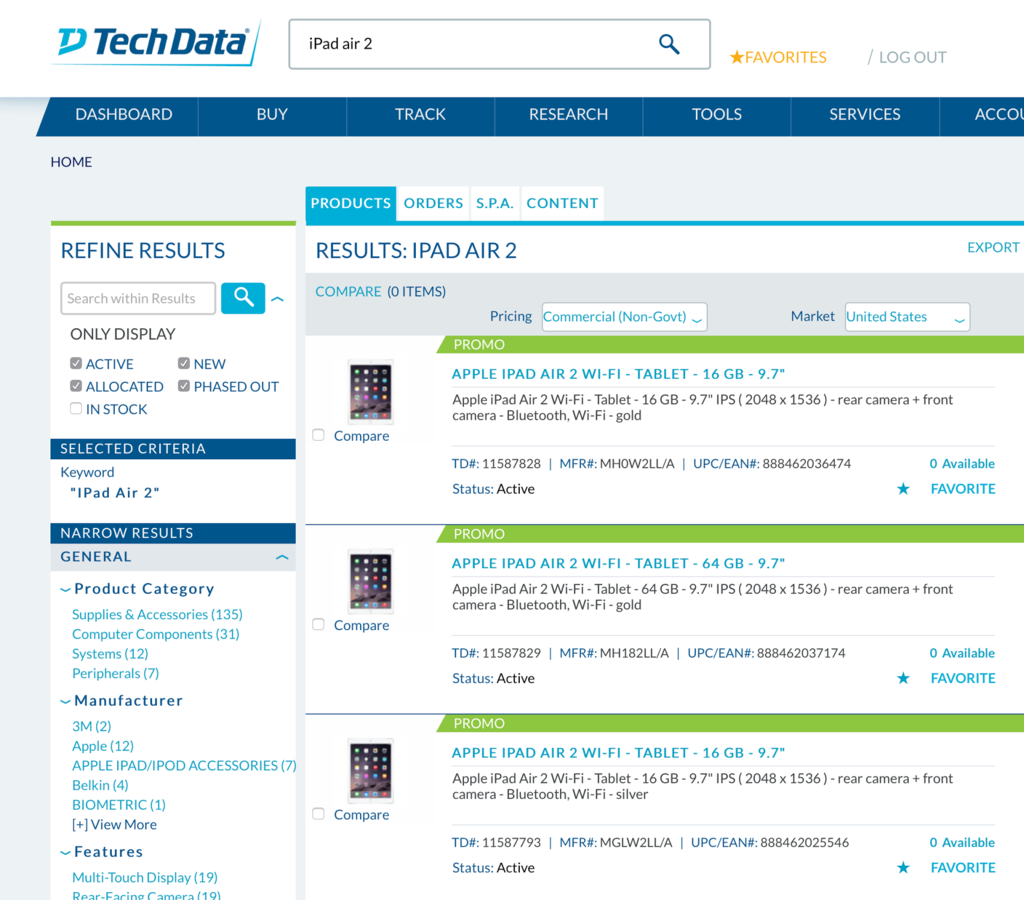The width and height of the screenshot is (1024, 900).
Task: Expand manufacturers with View More
Action: click(x=114, y=824)
